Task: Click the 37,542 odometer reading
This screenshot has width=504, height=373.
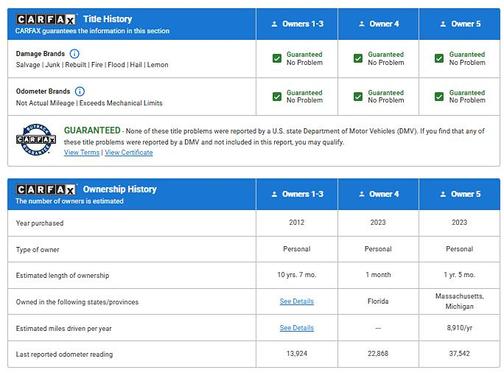Action: click(x=459, y=353)
